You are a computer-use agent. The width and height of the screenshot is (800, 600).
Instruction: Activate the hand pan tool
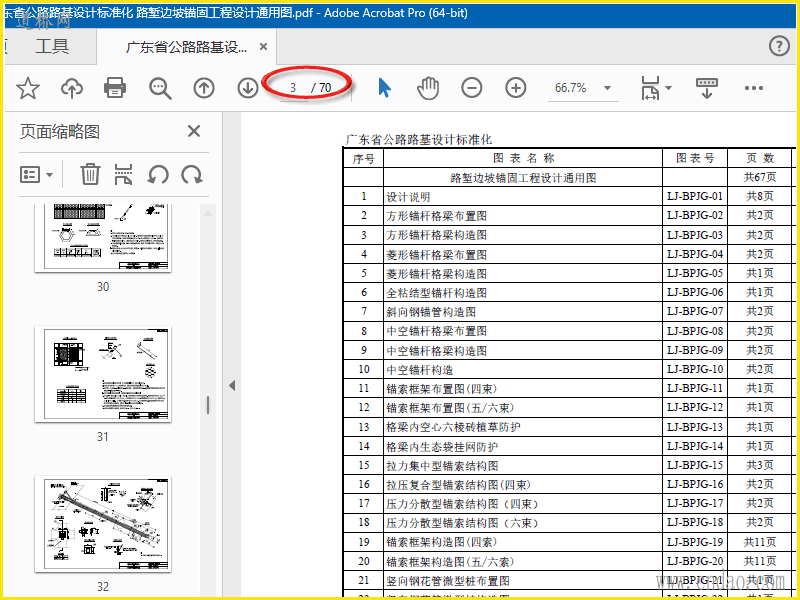coord(428,88)
